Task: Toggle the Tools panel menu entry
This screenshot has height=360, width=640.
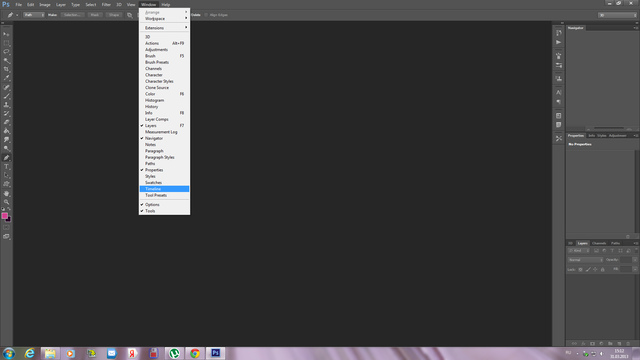Action: [164, 211]
